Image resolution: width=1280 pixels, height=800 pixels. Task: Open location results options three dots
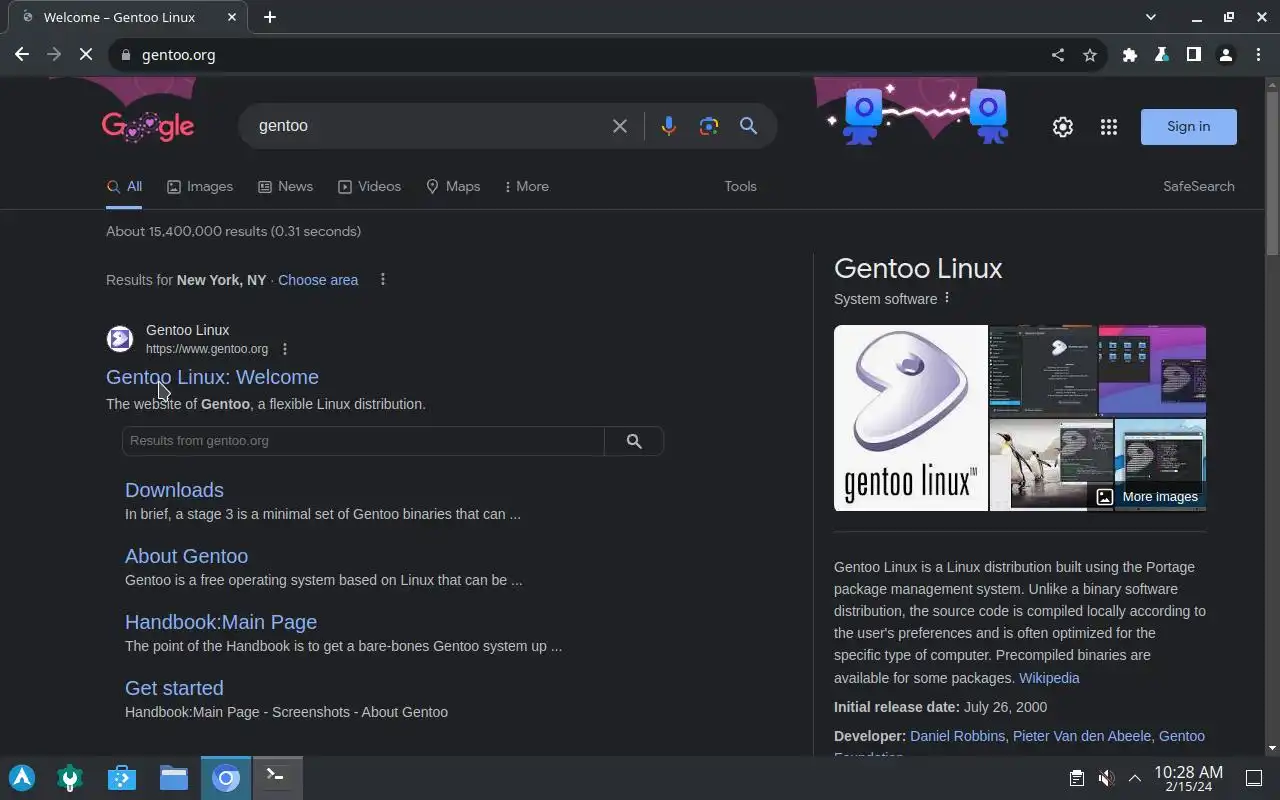(x=382, y=280)
